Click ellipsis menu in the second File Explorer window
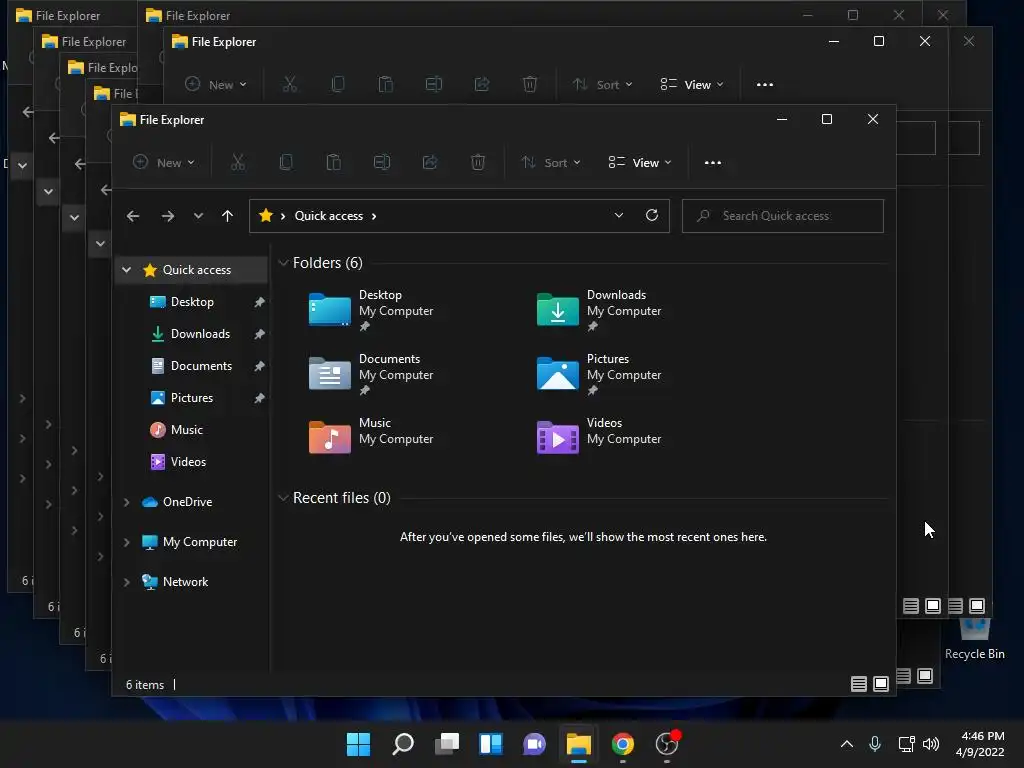 765,85
